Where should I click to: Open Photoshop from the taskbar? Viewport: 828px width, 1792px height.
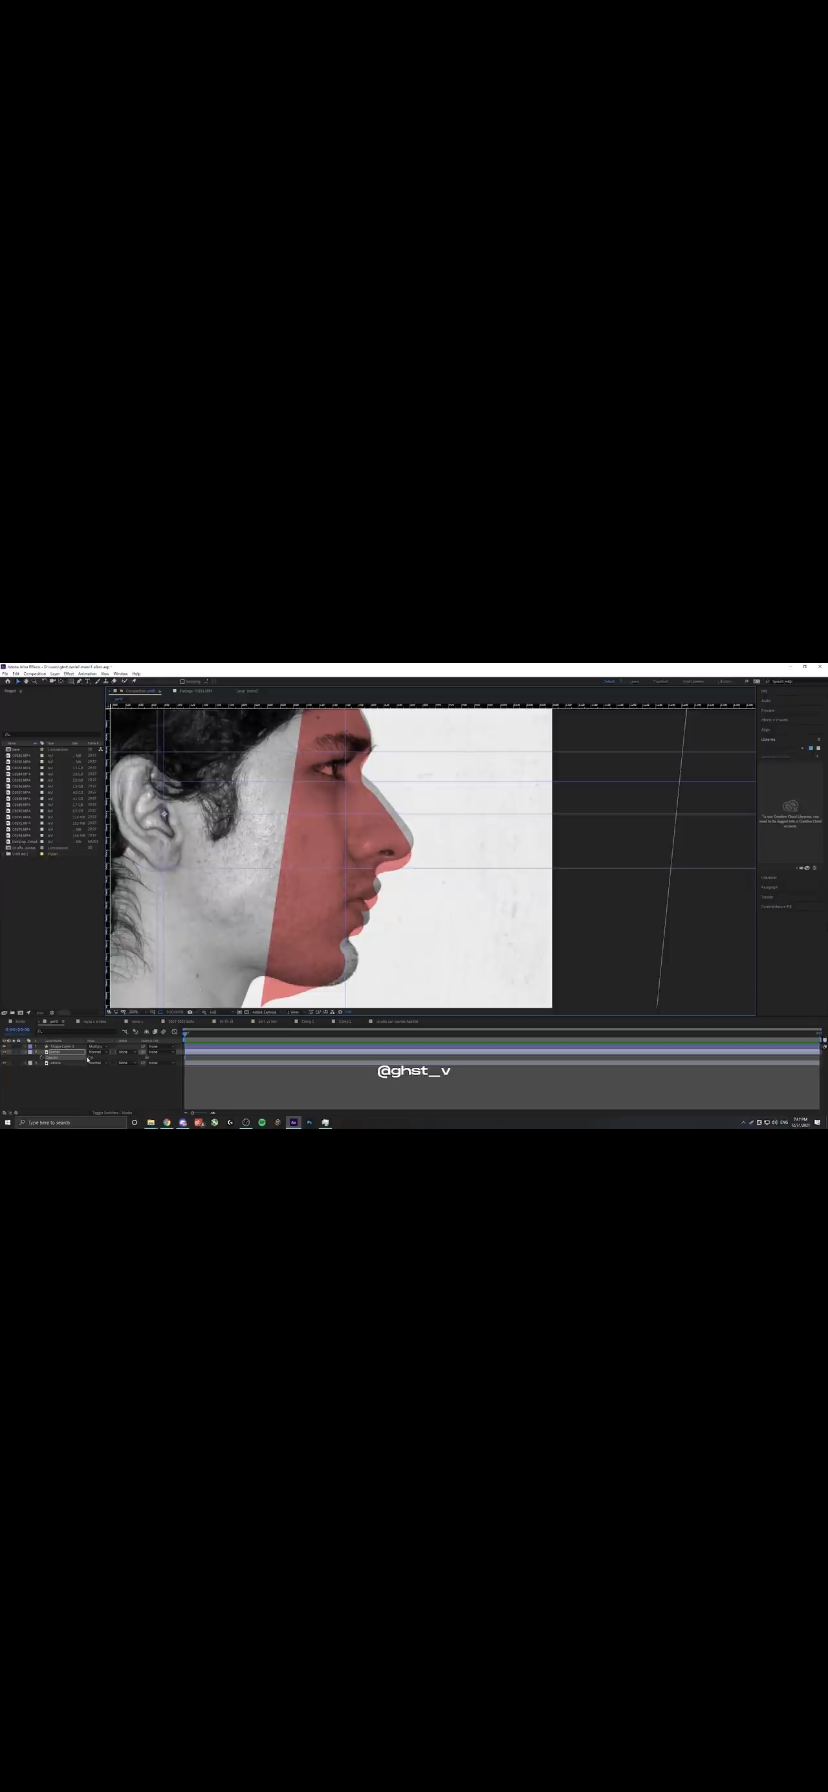pyautogui.click(x=309, y=1122)
